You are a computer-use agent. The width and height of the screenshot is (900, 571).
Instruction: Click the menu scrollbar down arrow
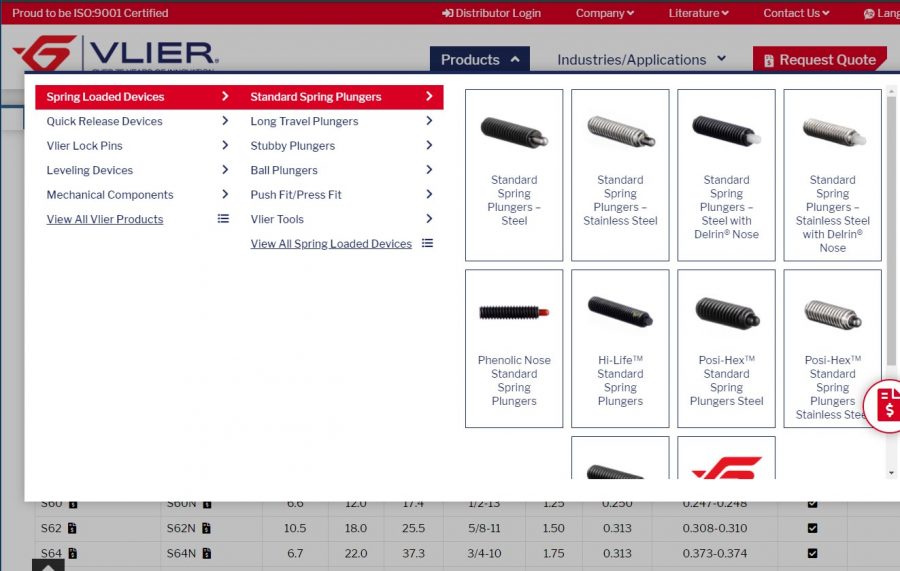[x=891, y=473]
